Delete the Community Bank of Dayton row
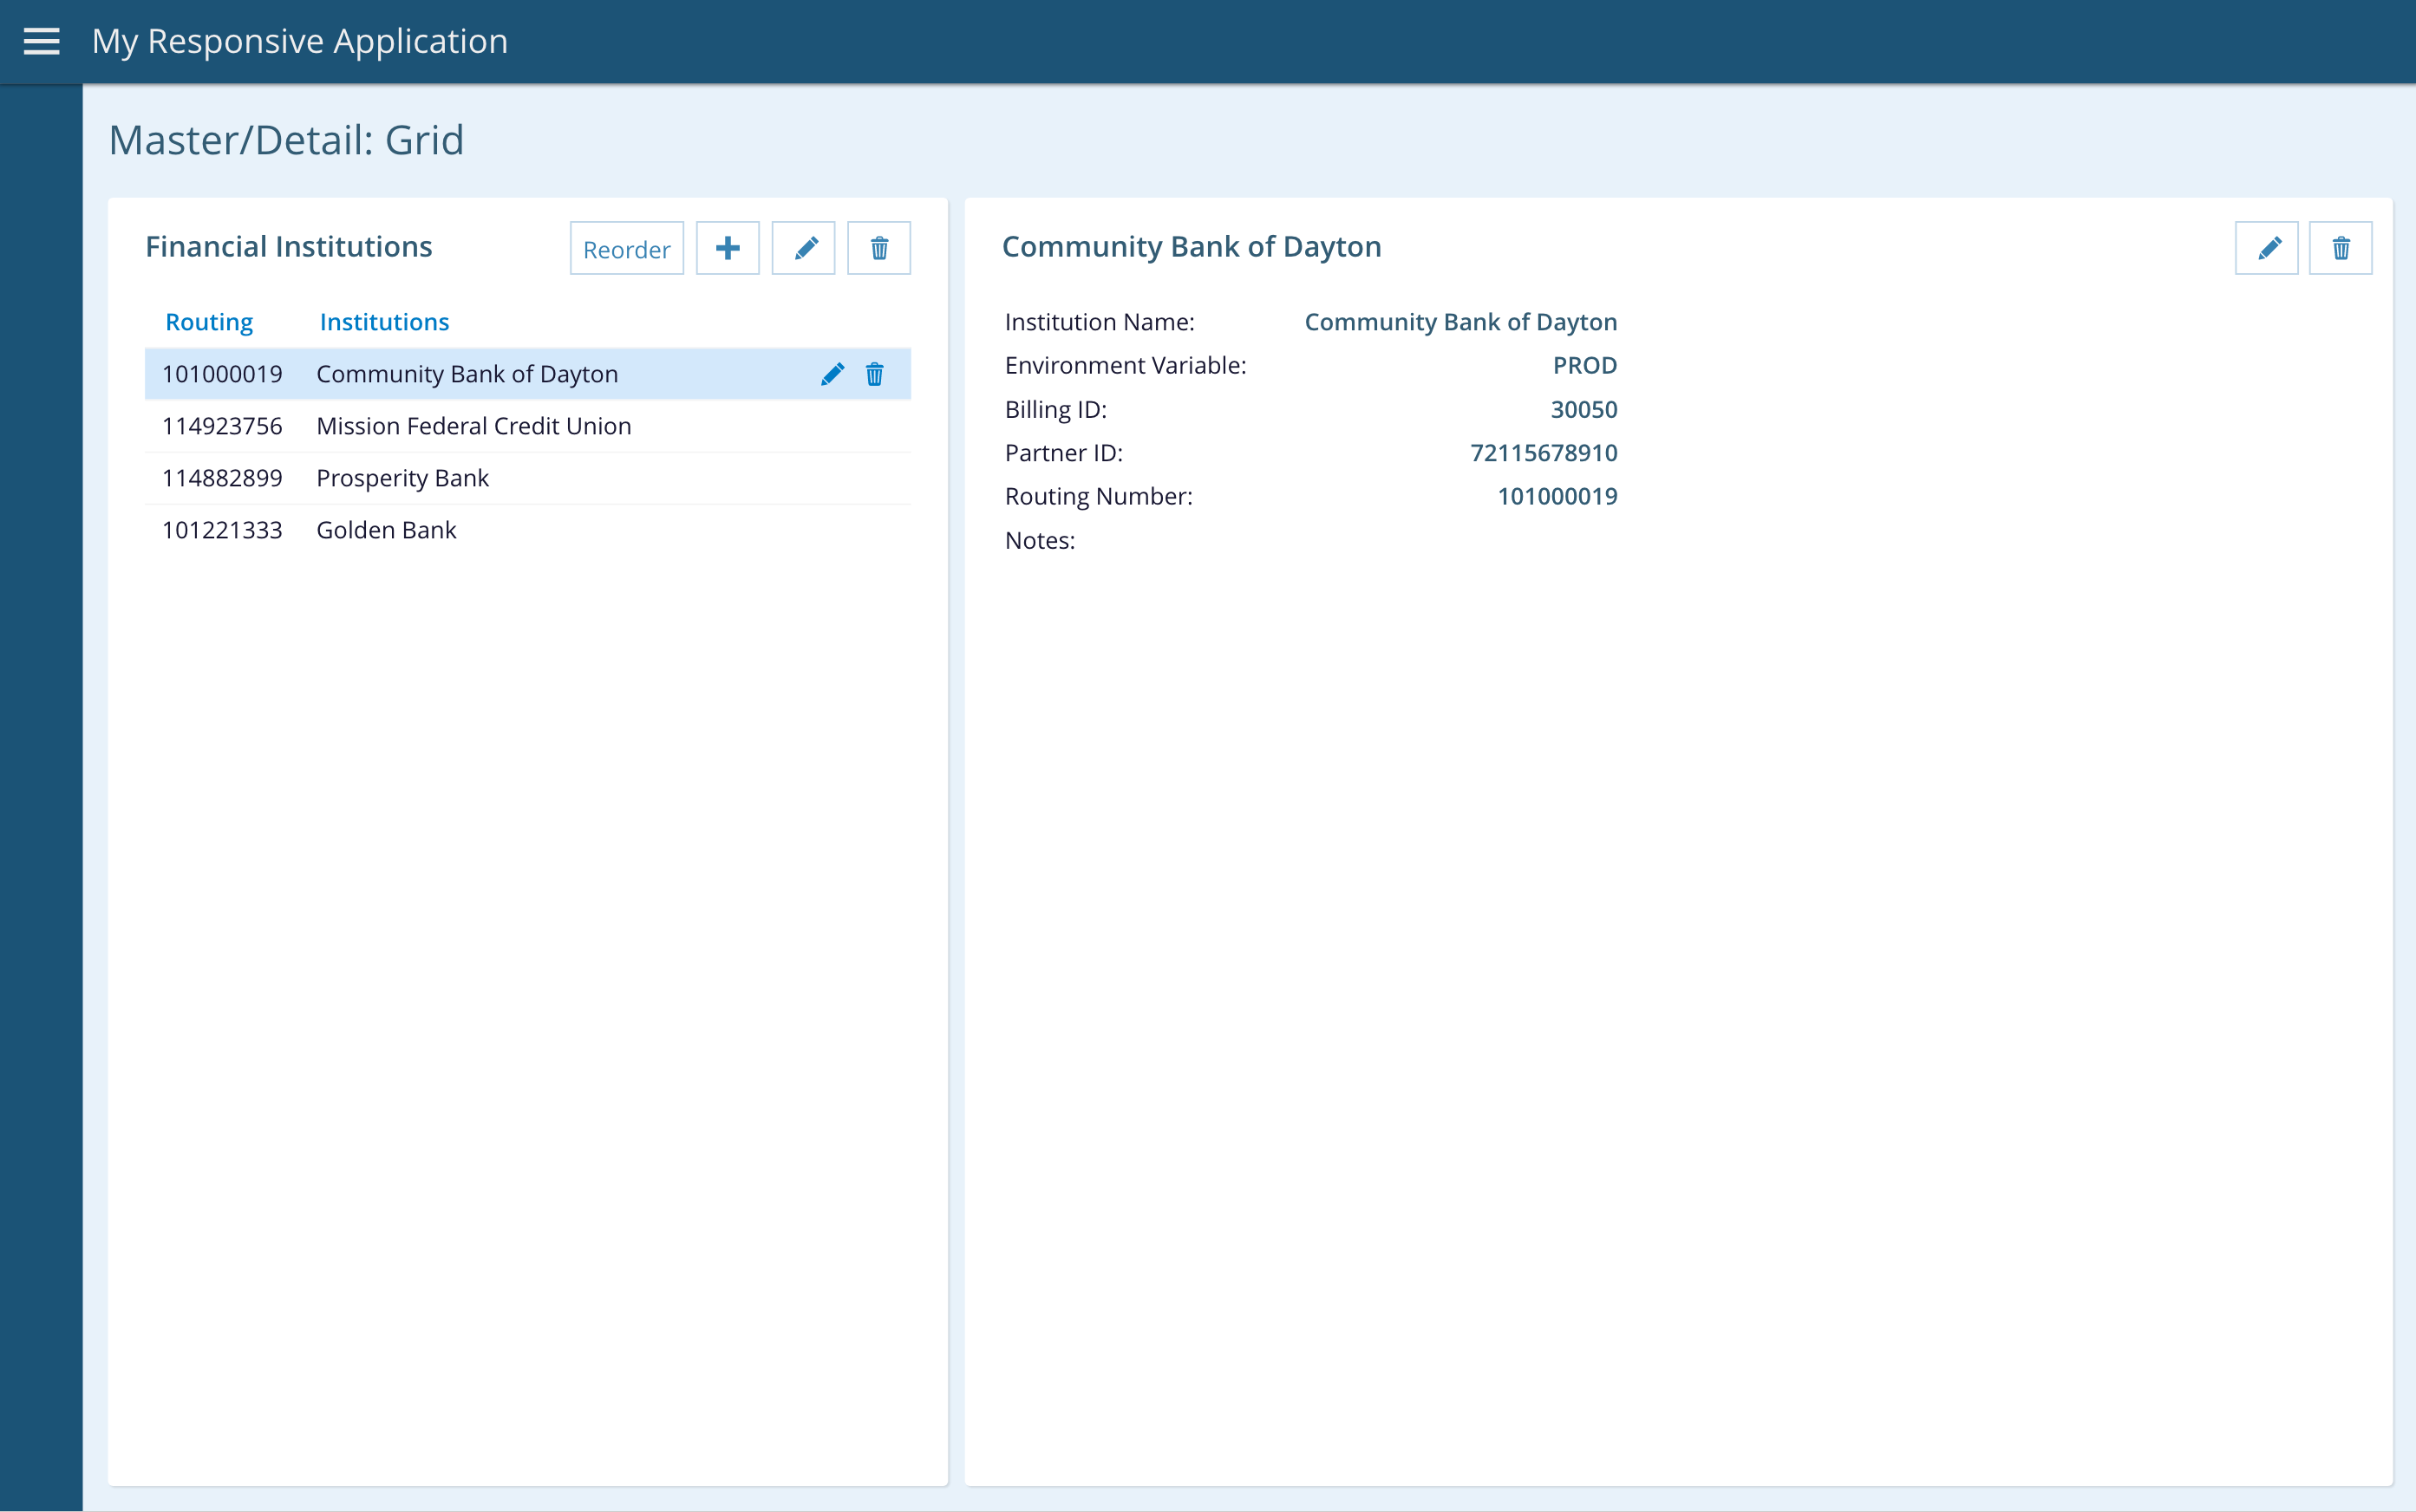 click(x=874, y=374)
